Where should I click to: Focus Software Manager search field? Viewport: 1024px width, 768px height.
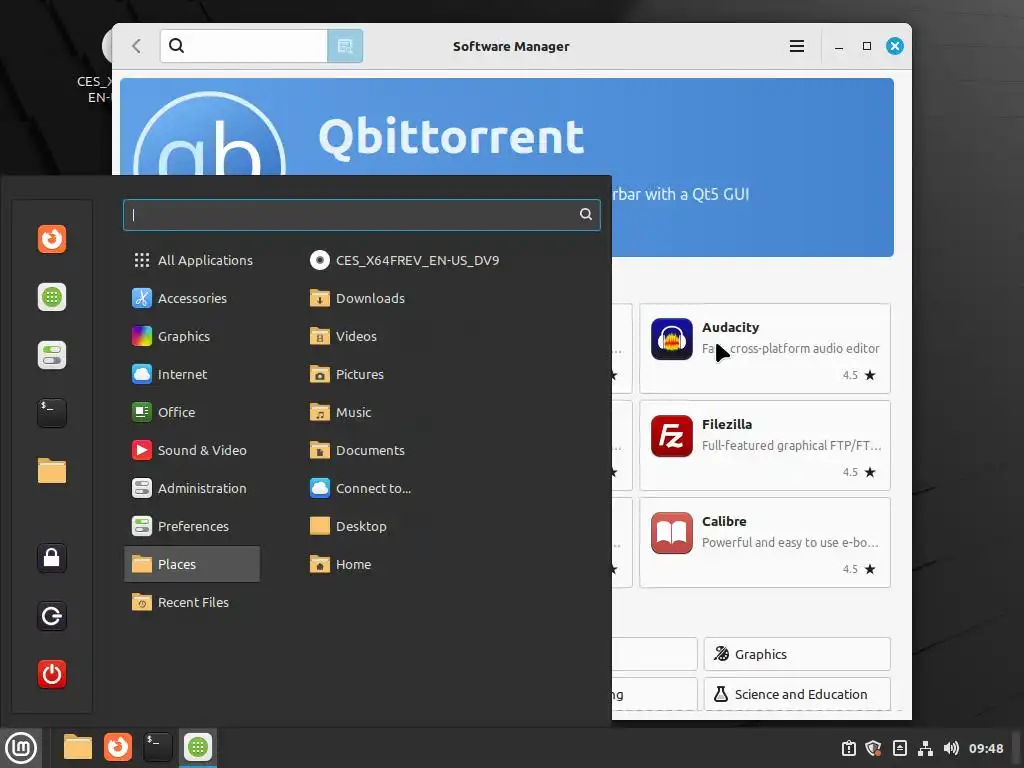coord(244,46)
